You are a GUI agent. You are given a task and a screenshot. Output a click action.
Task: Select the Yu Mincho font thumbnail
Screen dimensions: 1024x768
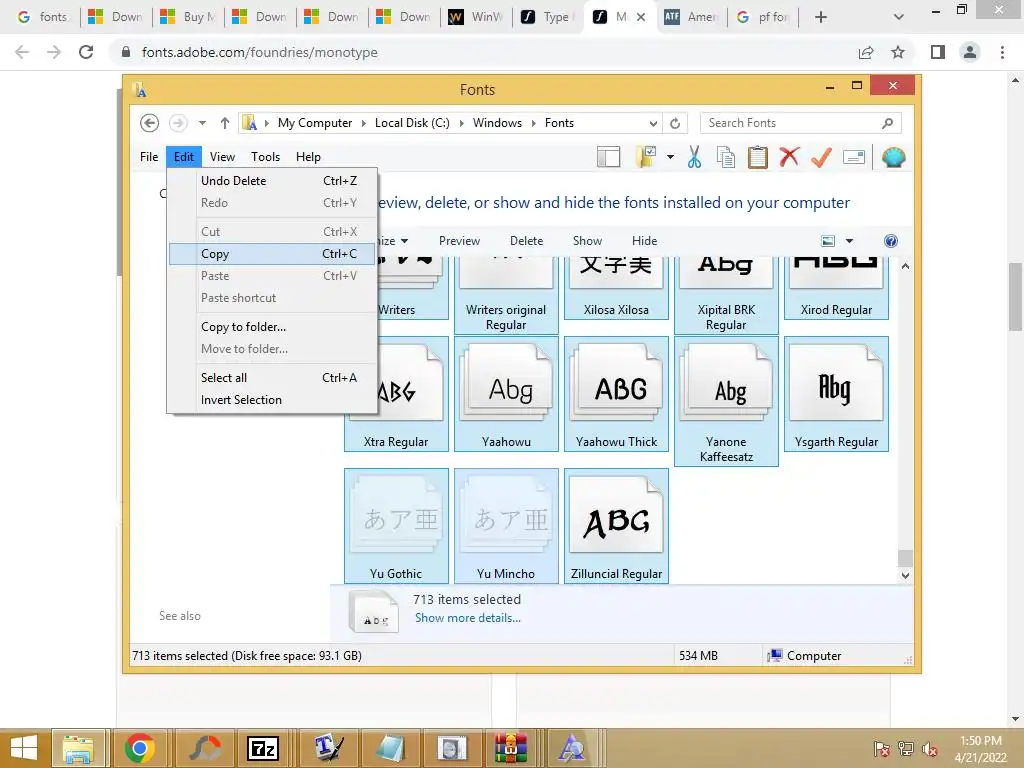pyautogui.click(x=506, y=526)
